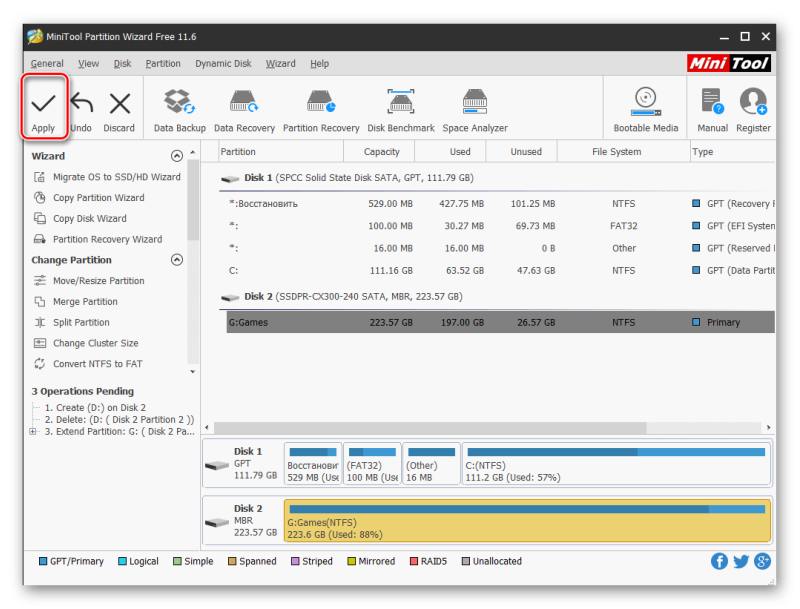Image resolution: width=800 pixels, height=609 pixels.
Task: Select Disk 2 header in partition list
Action: pyautogui.click(x=341, y=297)
